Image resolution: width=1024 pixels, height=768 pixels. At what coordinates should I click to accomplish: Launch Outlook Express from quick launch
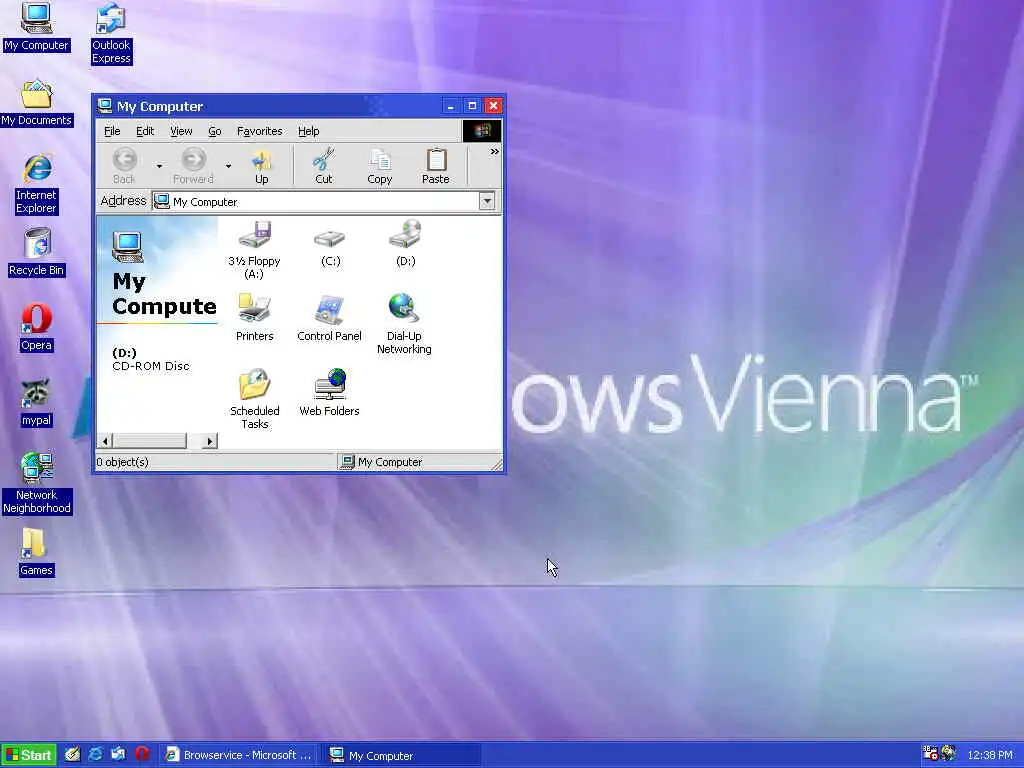(118, 754)
